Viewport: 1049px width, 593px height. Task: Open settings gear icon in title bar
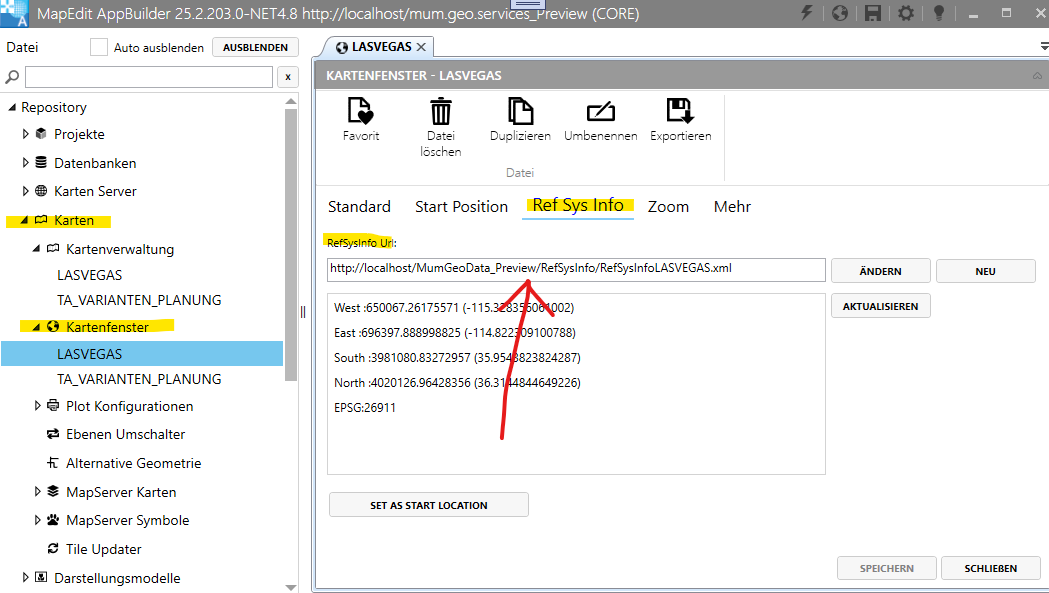pyautogui.click(x=906, y=13)
